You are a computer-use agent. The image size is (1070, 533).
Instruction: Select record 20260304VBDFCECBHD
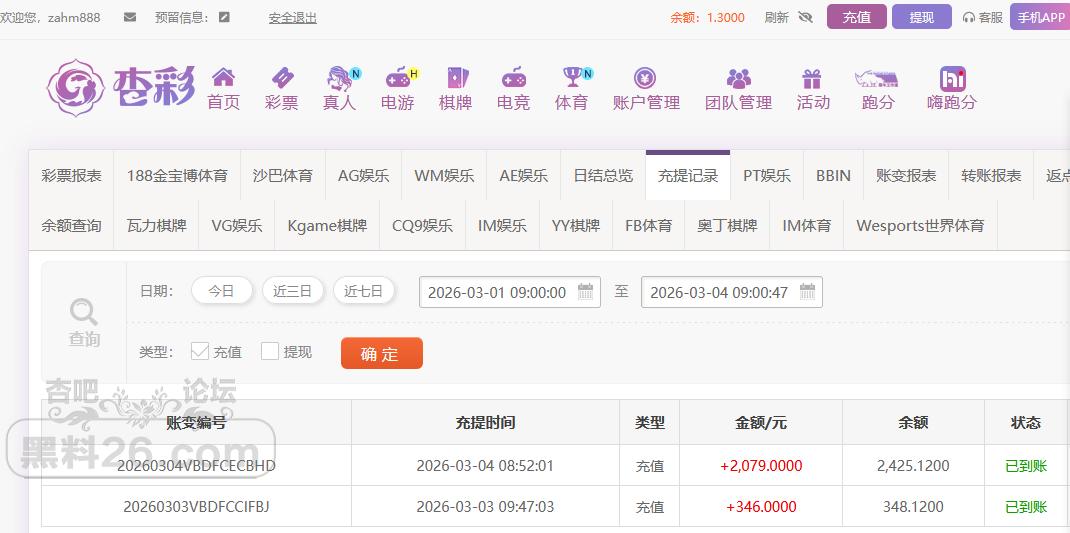[x=197, y=465]
